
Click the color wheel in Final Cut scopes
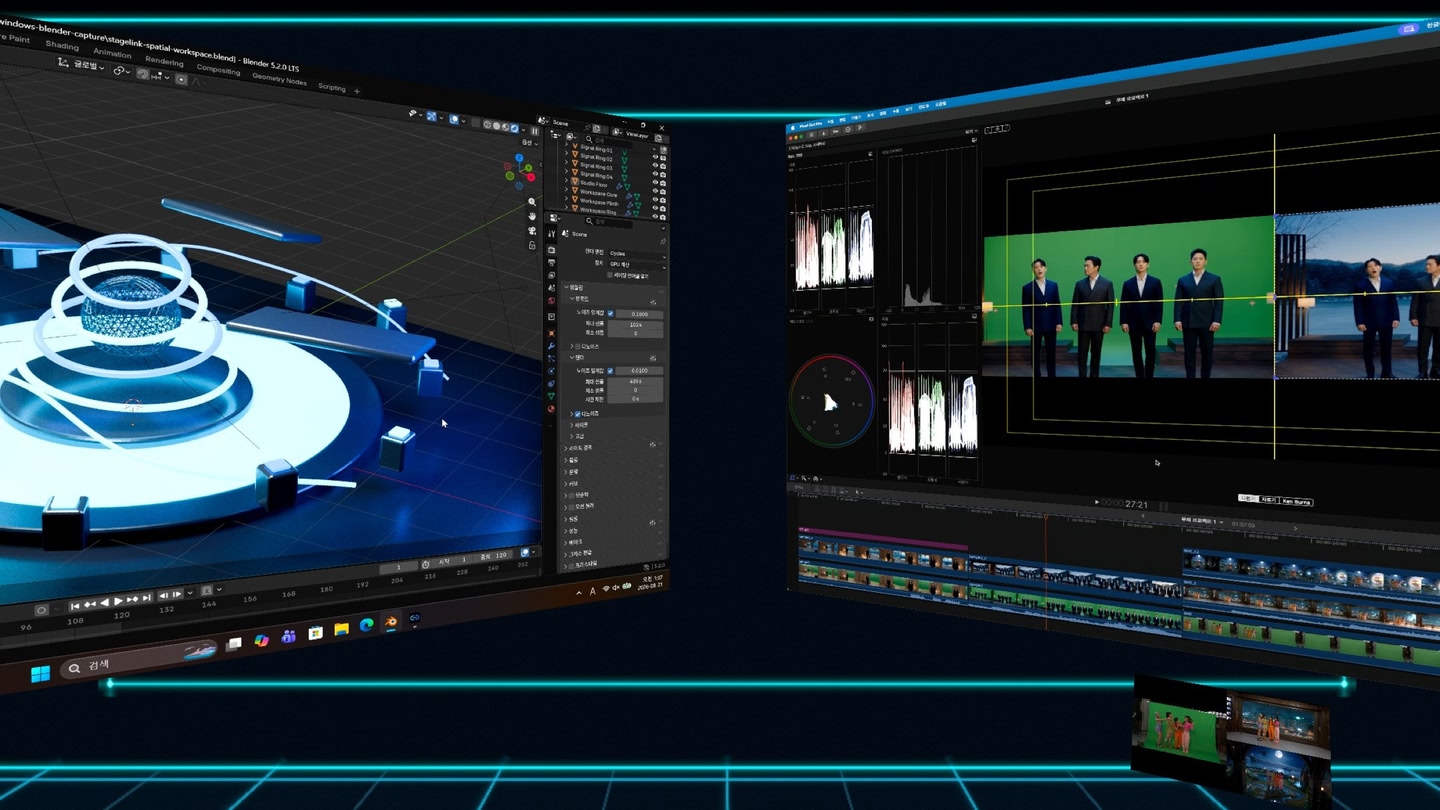point(831,402)
